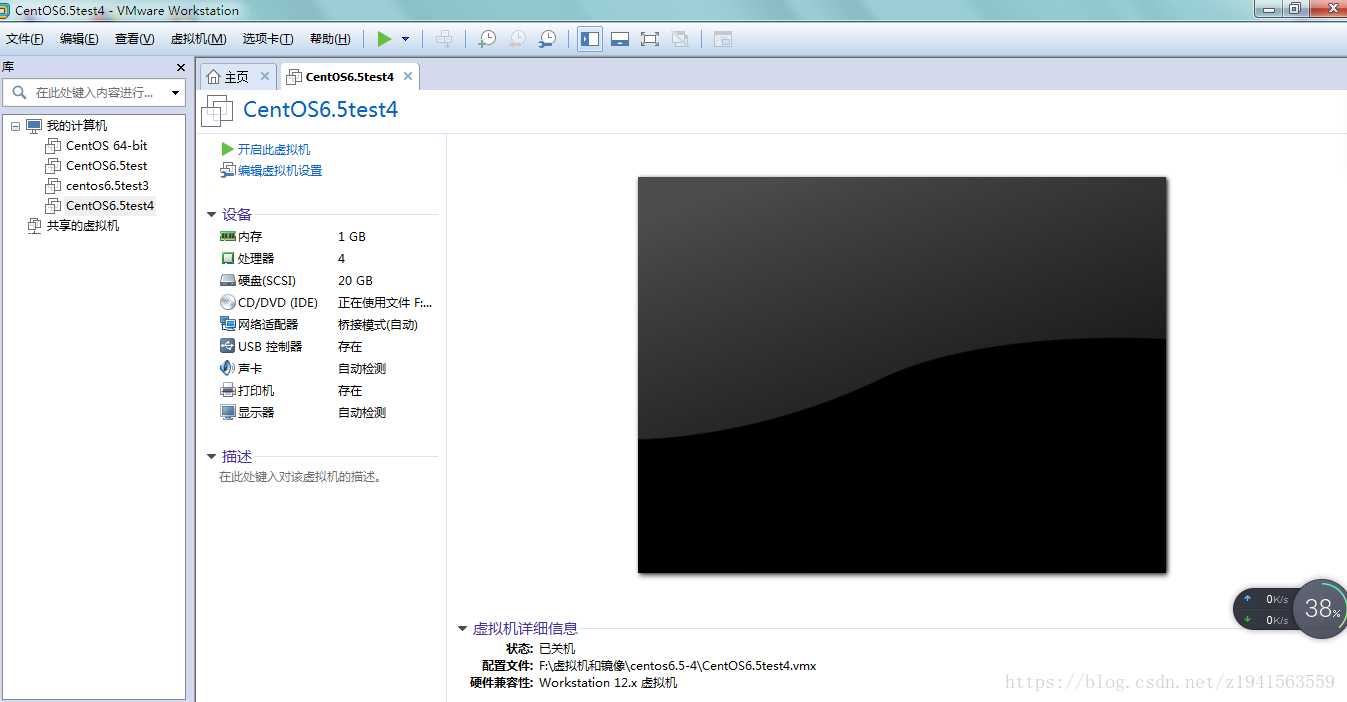Collapse the 虚拟机详细信息 section
Image resolution: width=1347 pixels, height=702 pixels.
click(462, 629)
